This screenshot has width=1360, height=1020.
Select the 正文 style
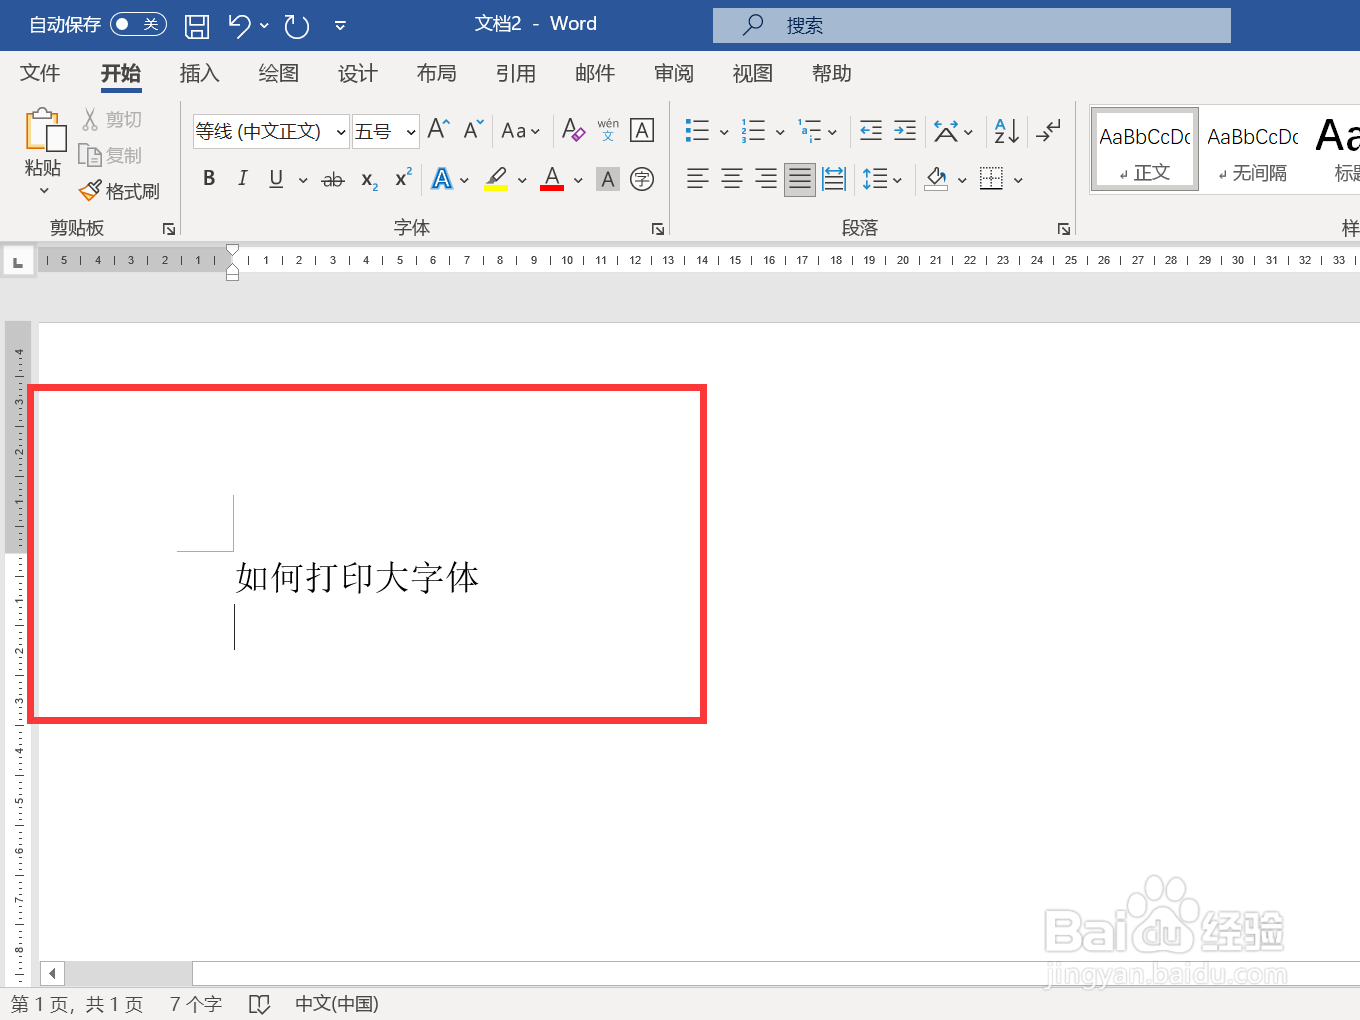1145,149
